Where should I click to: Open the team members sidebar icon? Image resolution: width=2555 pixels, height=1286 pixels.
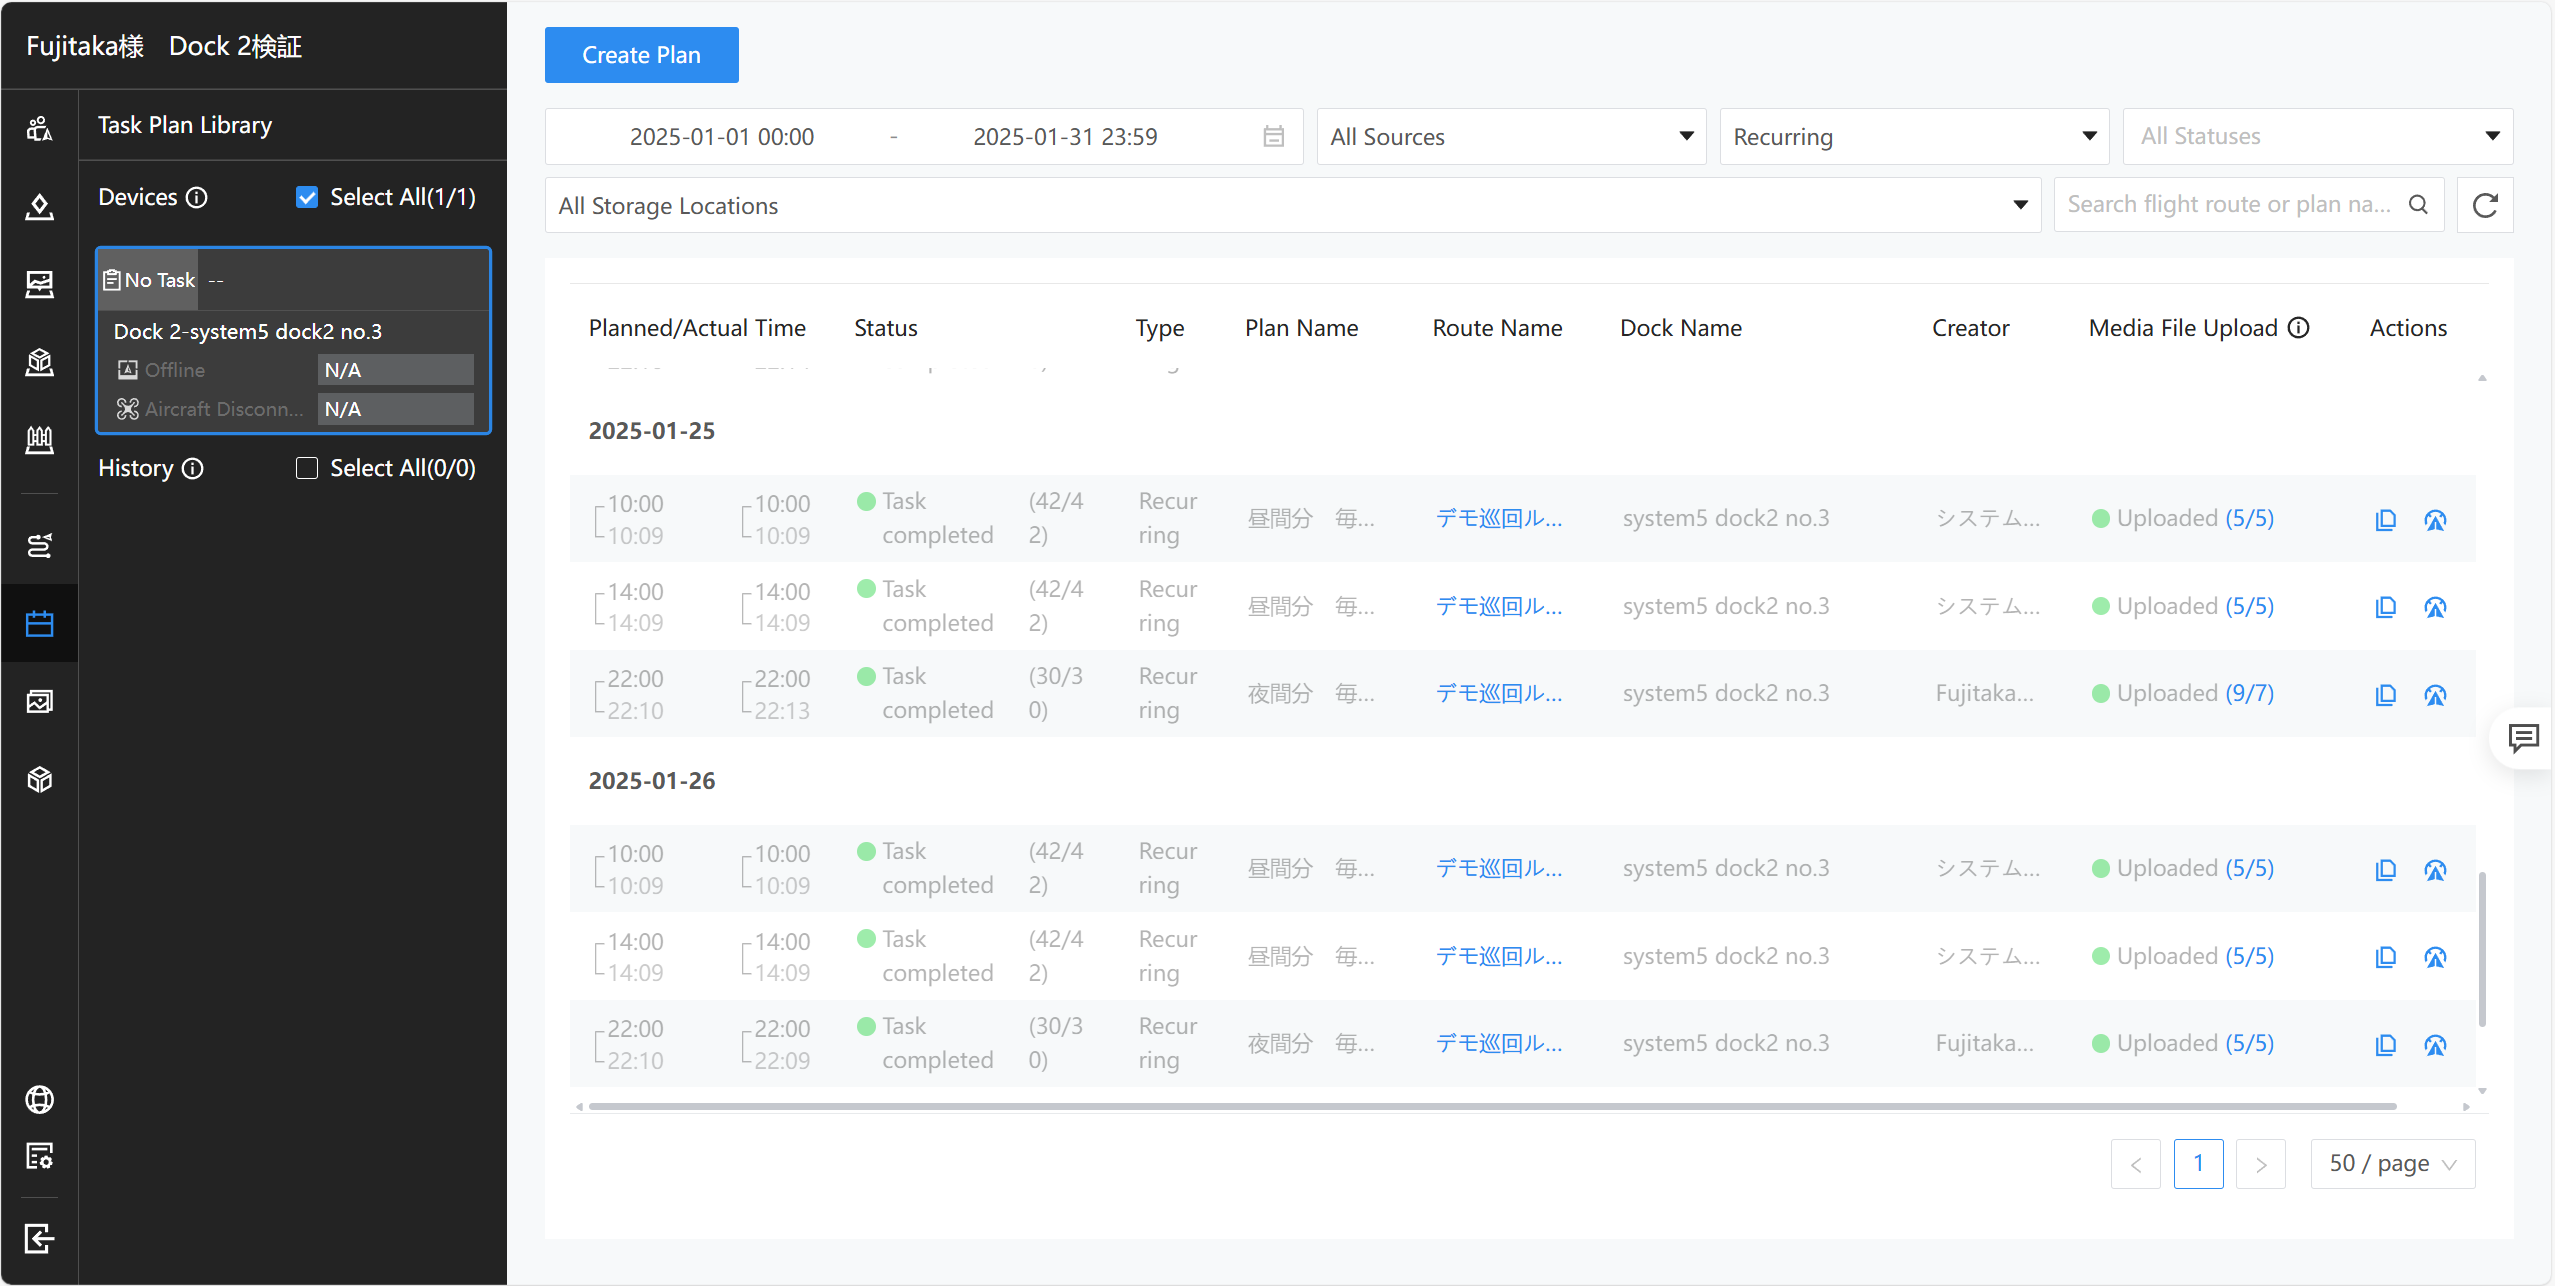[39, 128]
